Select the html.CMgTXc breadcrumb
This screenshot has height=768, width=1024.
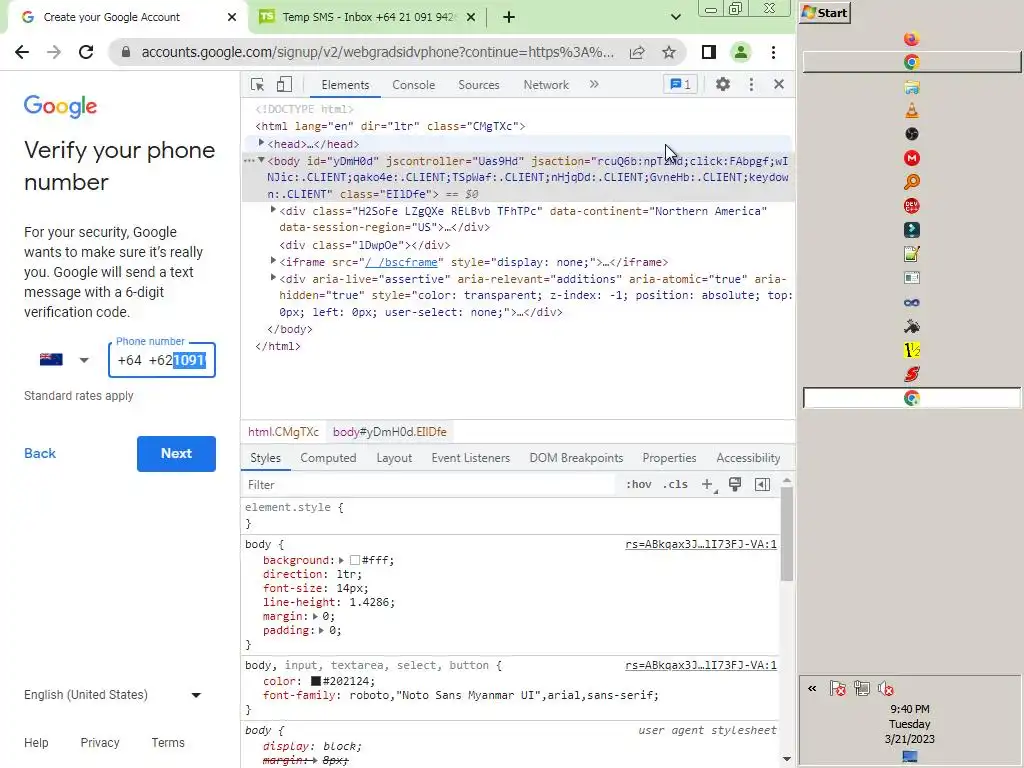coord(283,432)
